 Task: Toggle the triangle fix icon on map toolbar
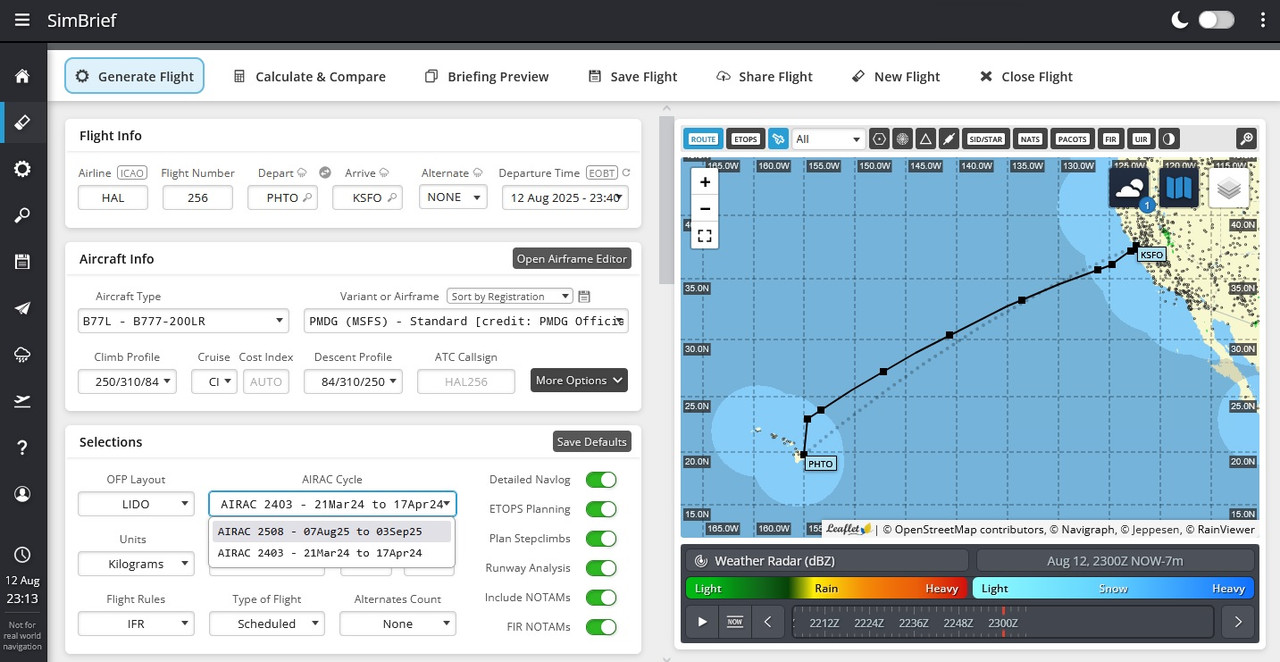(925, 139)
